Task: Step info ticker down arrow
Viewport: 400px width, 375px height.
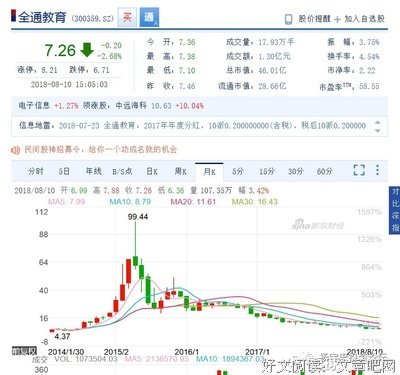Action: tap(378, 131)
